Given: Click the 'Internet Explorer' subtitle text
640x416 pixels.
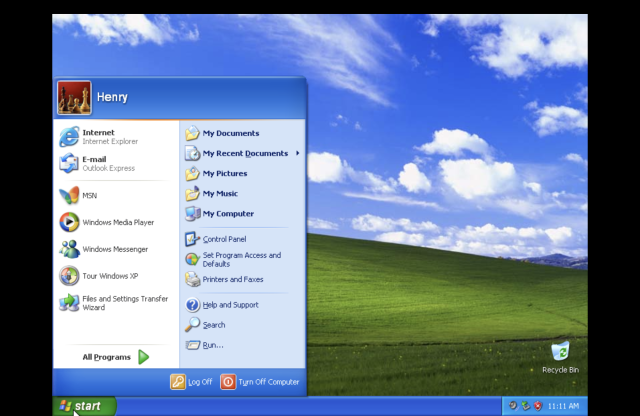Looking at the screenshot, I should pos(110,142).
